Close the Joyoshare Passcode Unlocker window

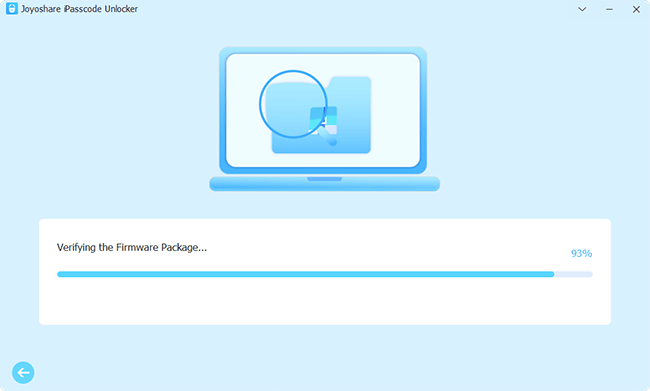pos(636,9)
